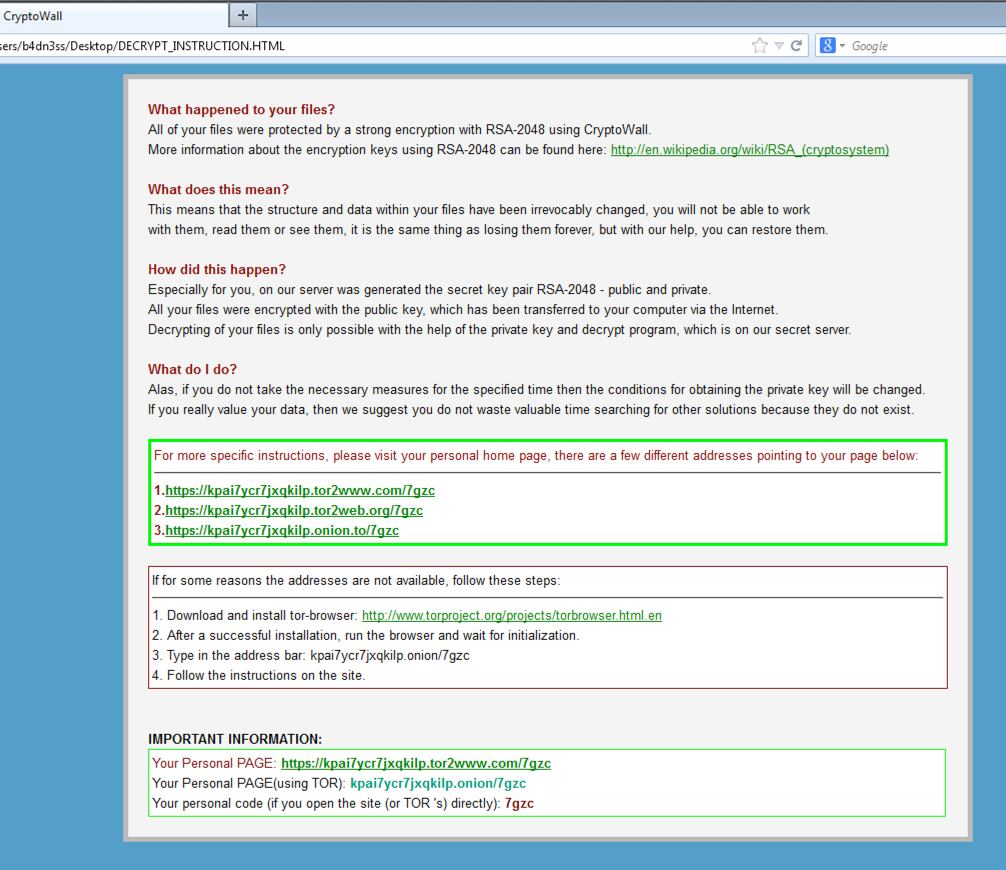Open the torproject.org torbrowser download link

(x=511, y=615)
